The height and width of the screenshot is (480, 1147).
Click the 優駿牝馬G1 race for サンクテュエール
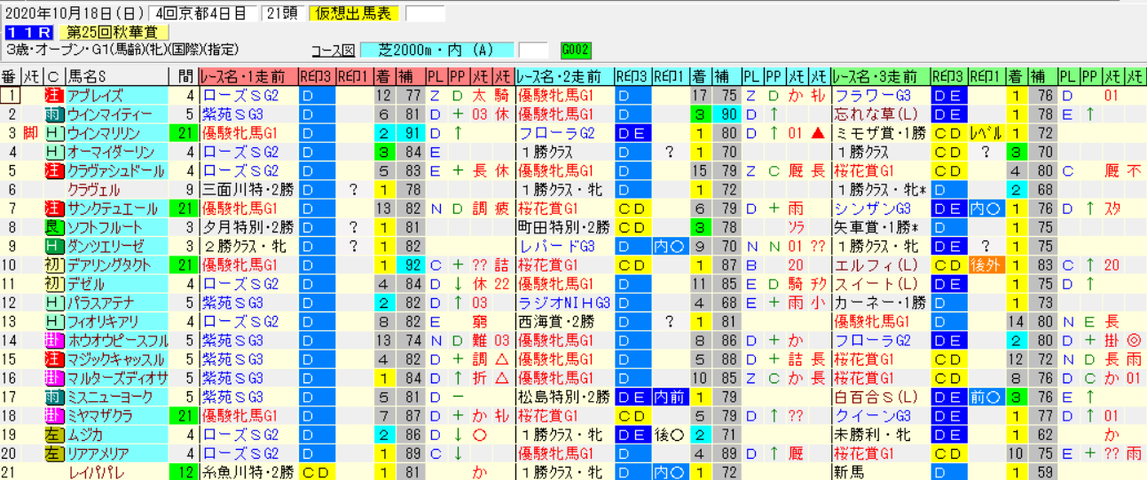[x=249, y=208]
